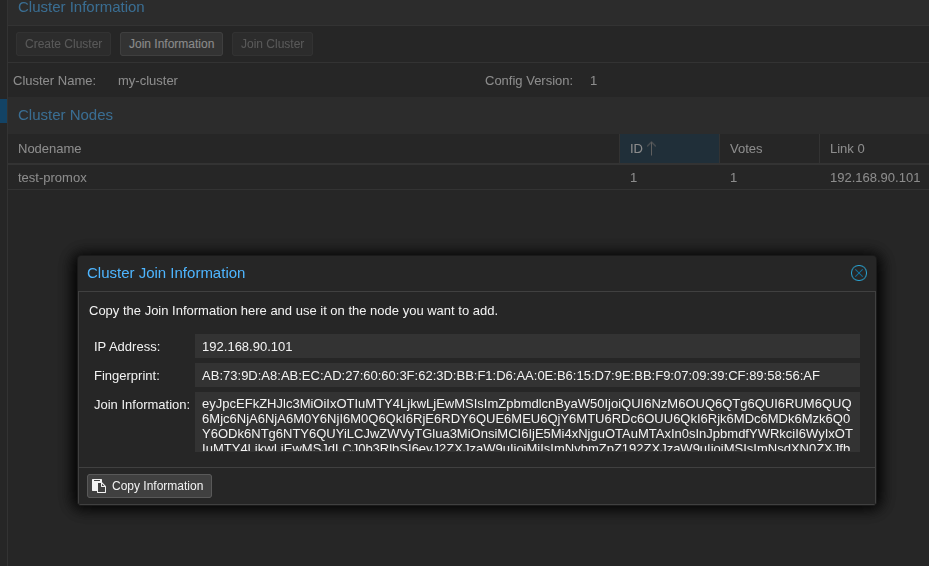The image size is (929, 566).
Task: Click the Votes cell of test-promox
Action: click(x=734, y=177)
